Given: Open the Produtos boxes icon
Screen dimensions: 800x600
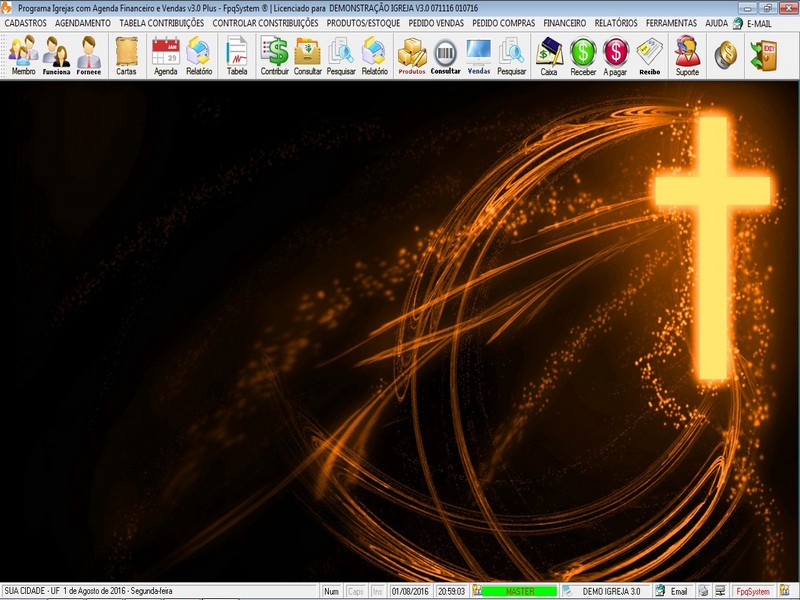Looking at the screenshot, I should (x=412, y=56).
